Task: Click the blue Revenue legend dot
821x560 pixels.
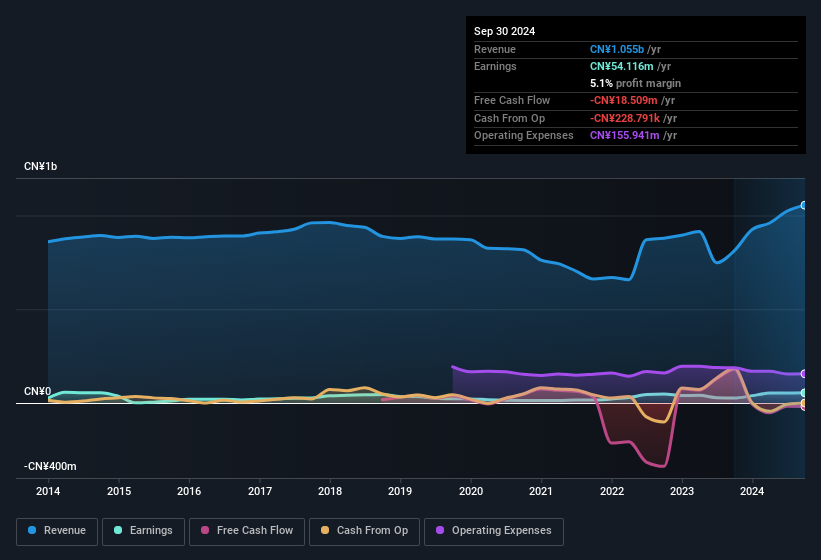Action: tap(33, 531)
